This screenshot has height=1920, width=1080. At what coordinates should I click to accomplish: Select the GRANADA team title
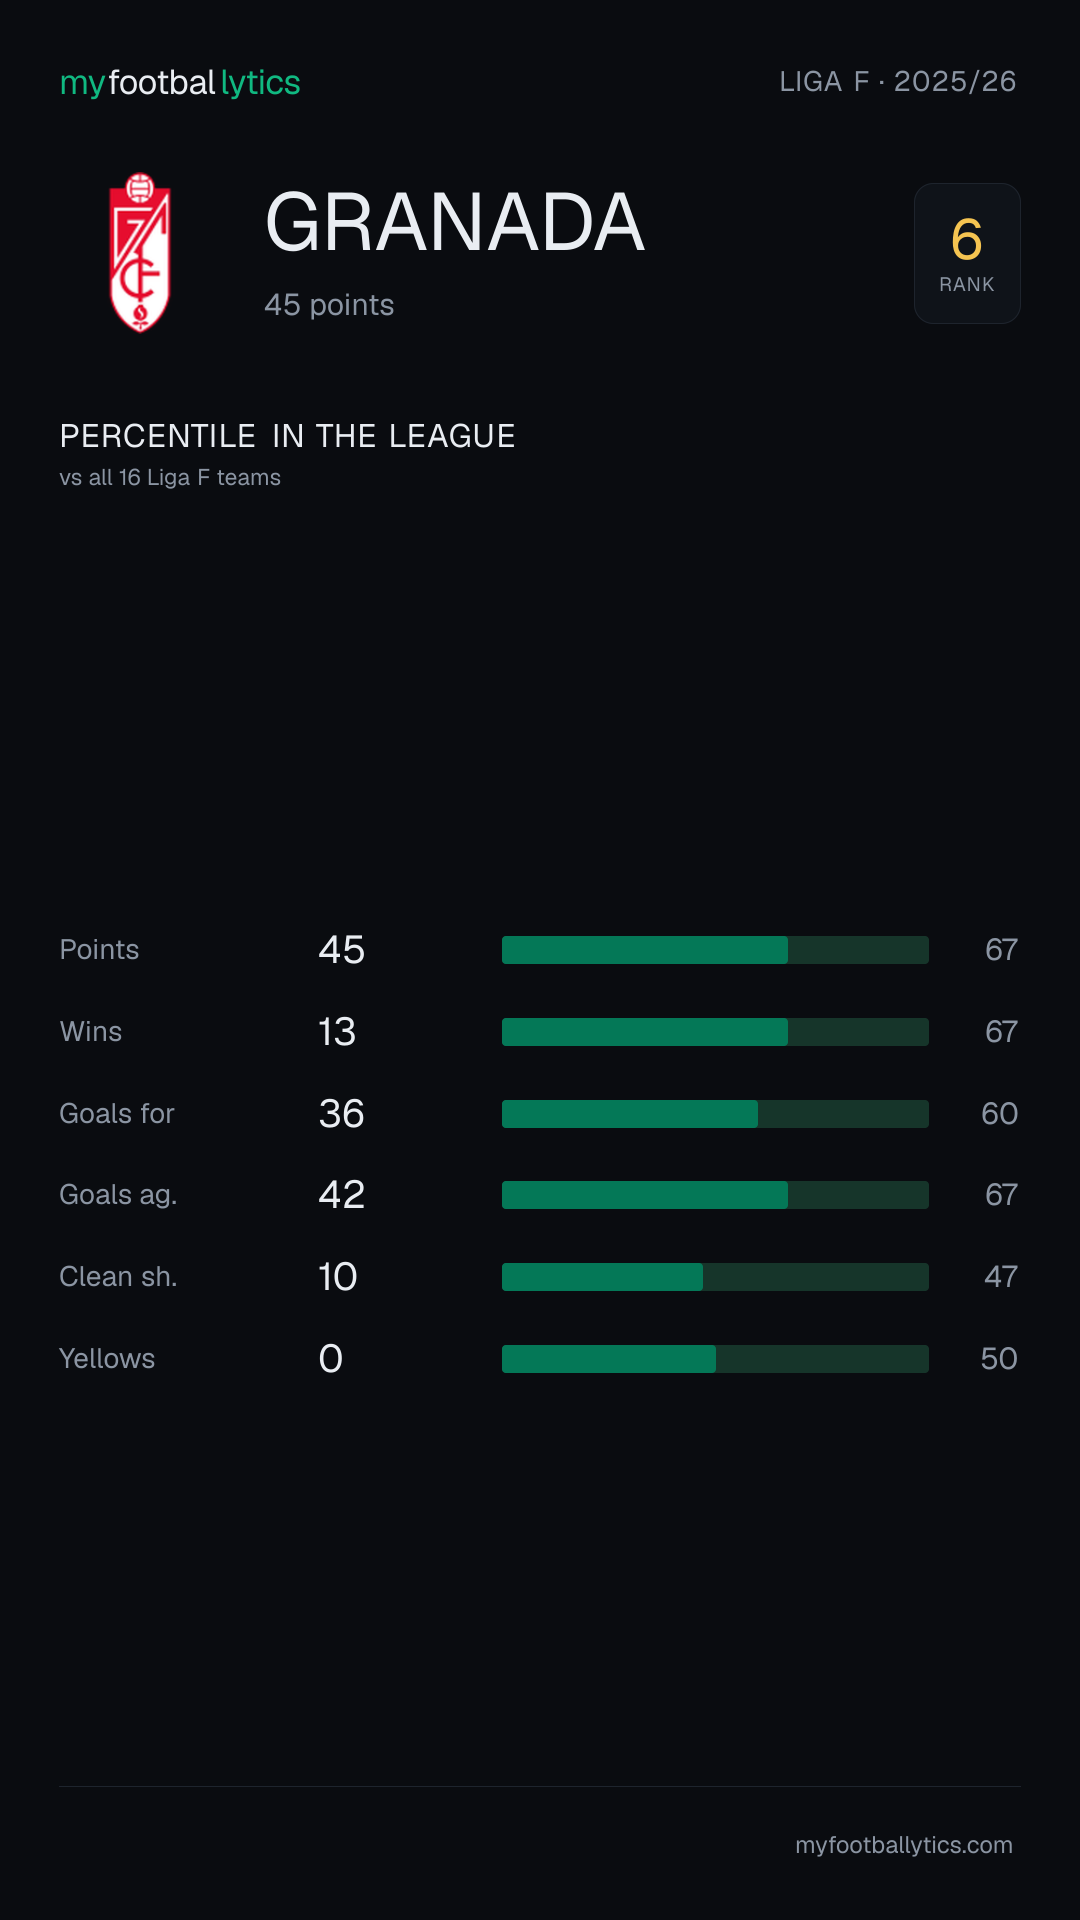pos(455,222)
